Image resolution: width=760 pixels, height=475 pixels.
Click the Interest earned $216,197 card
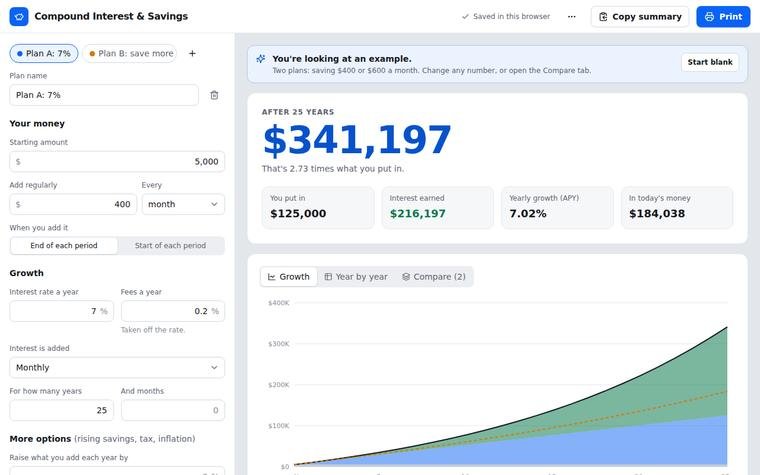tap(437, 207)
